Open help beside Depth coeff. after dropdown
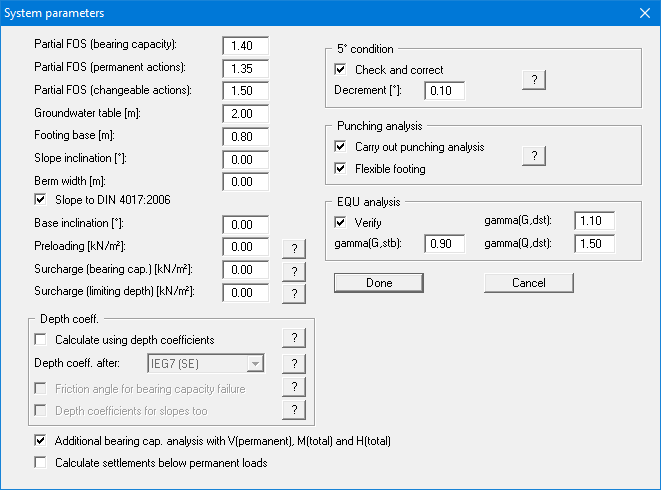Image resolution: width=661 pixels, height=490 pixels. click(x=294, y=363)
